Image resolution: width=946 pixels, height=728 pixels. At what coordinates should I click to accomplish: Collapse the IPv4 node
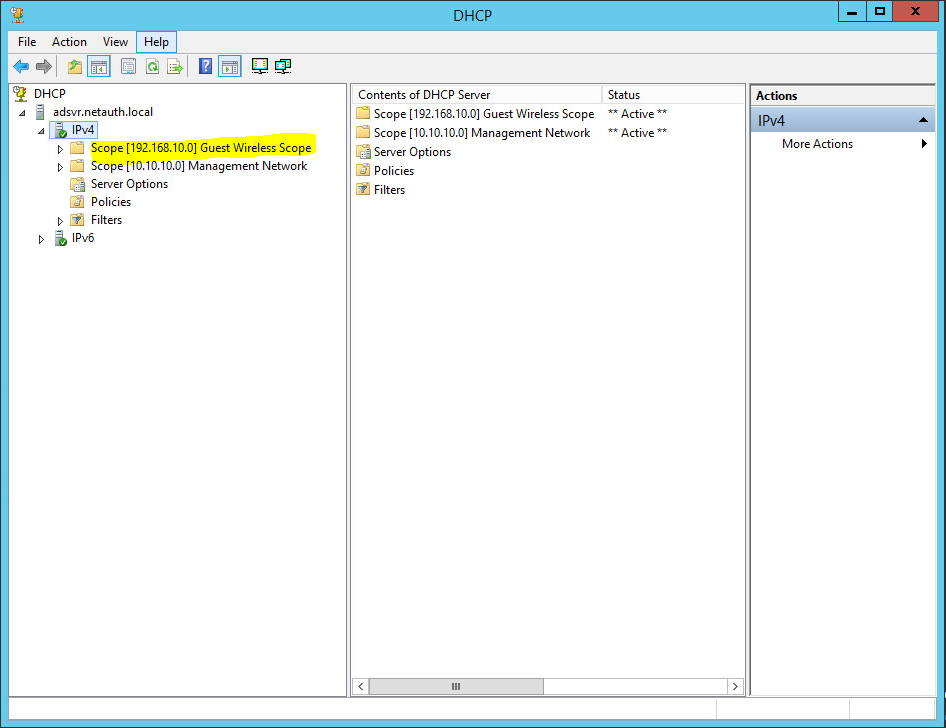[x=41, y=131]
